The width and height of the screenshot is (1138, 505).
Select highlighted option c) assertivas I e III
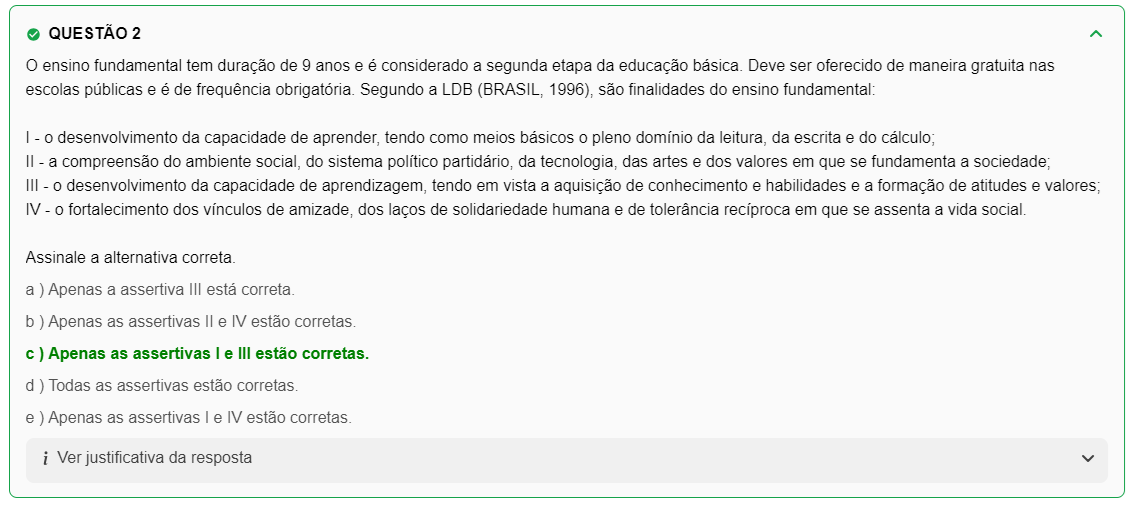[197, 354]
